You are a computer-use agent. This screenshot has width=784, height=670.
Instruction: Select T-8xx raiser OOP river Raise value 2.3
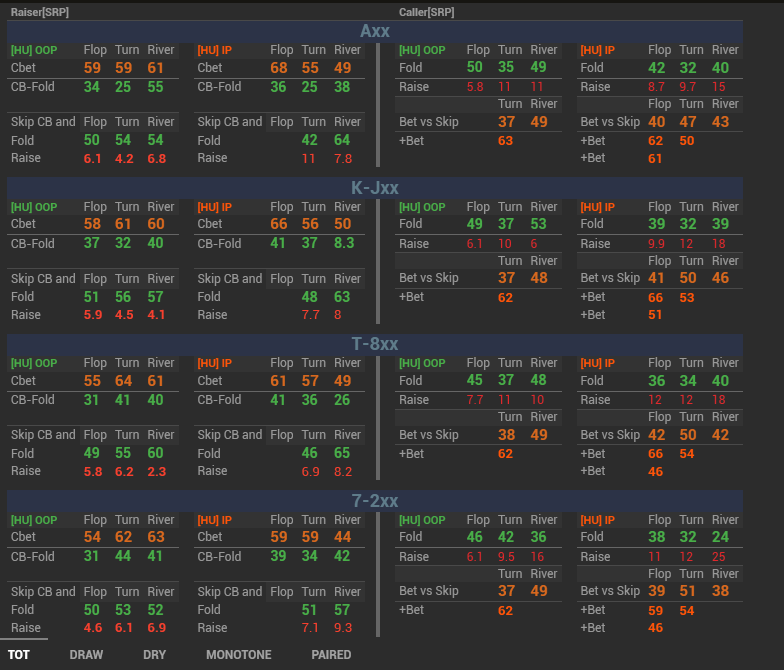click(x=159, y=471)
